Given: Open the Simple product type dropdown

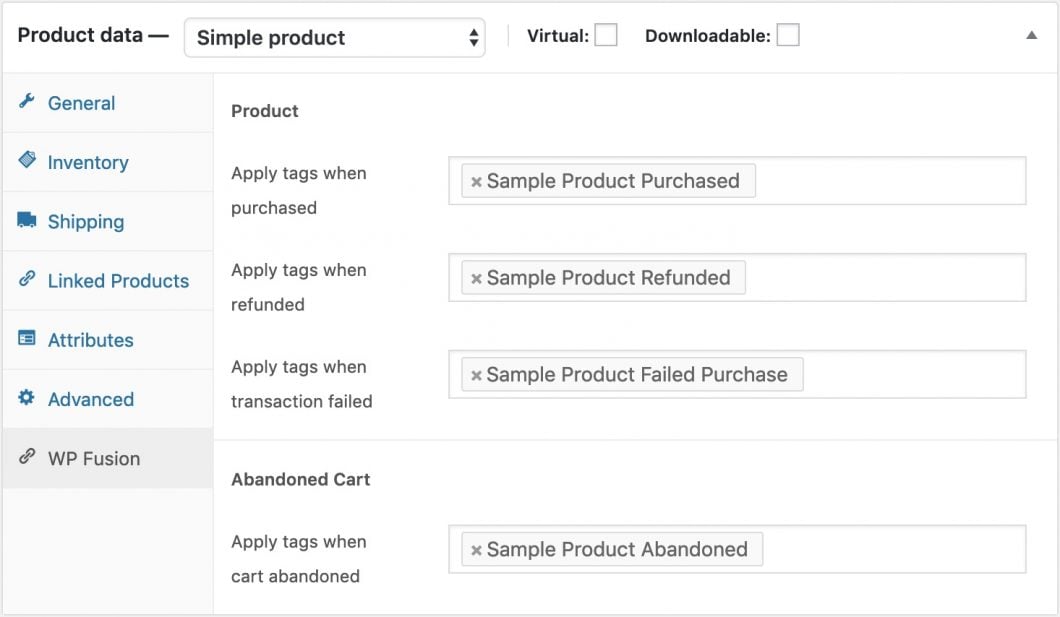Looking at the screenshot, I should coord(334,38).
